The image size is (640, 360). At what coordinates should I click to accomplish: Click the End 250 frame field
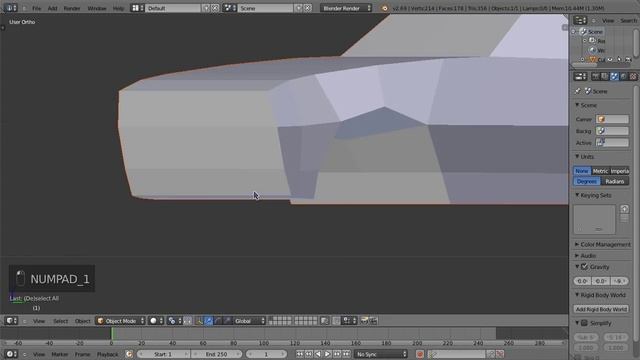(x=216, y=354)
